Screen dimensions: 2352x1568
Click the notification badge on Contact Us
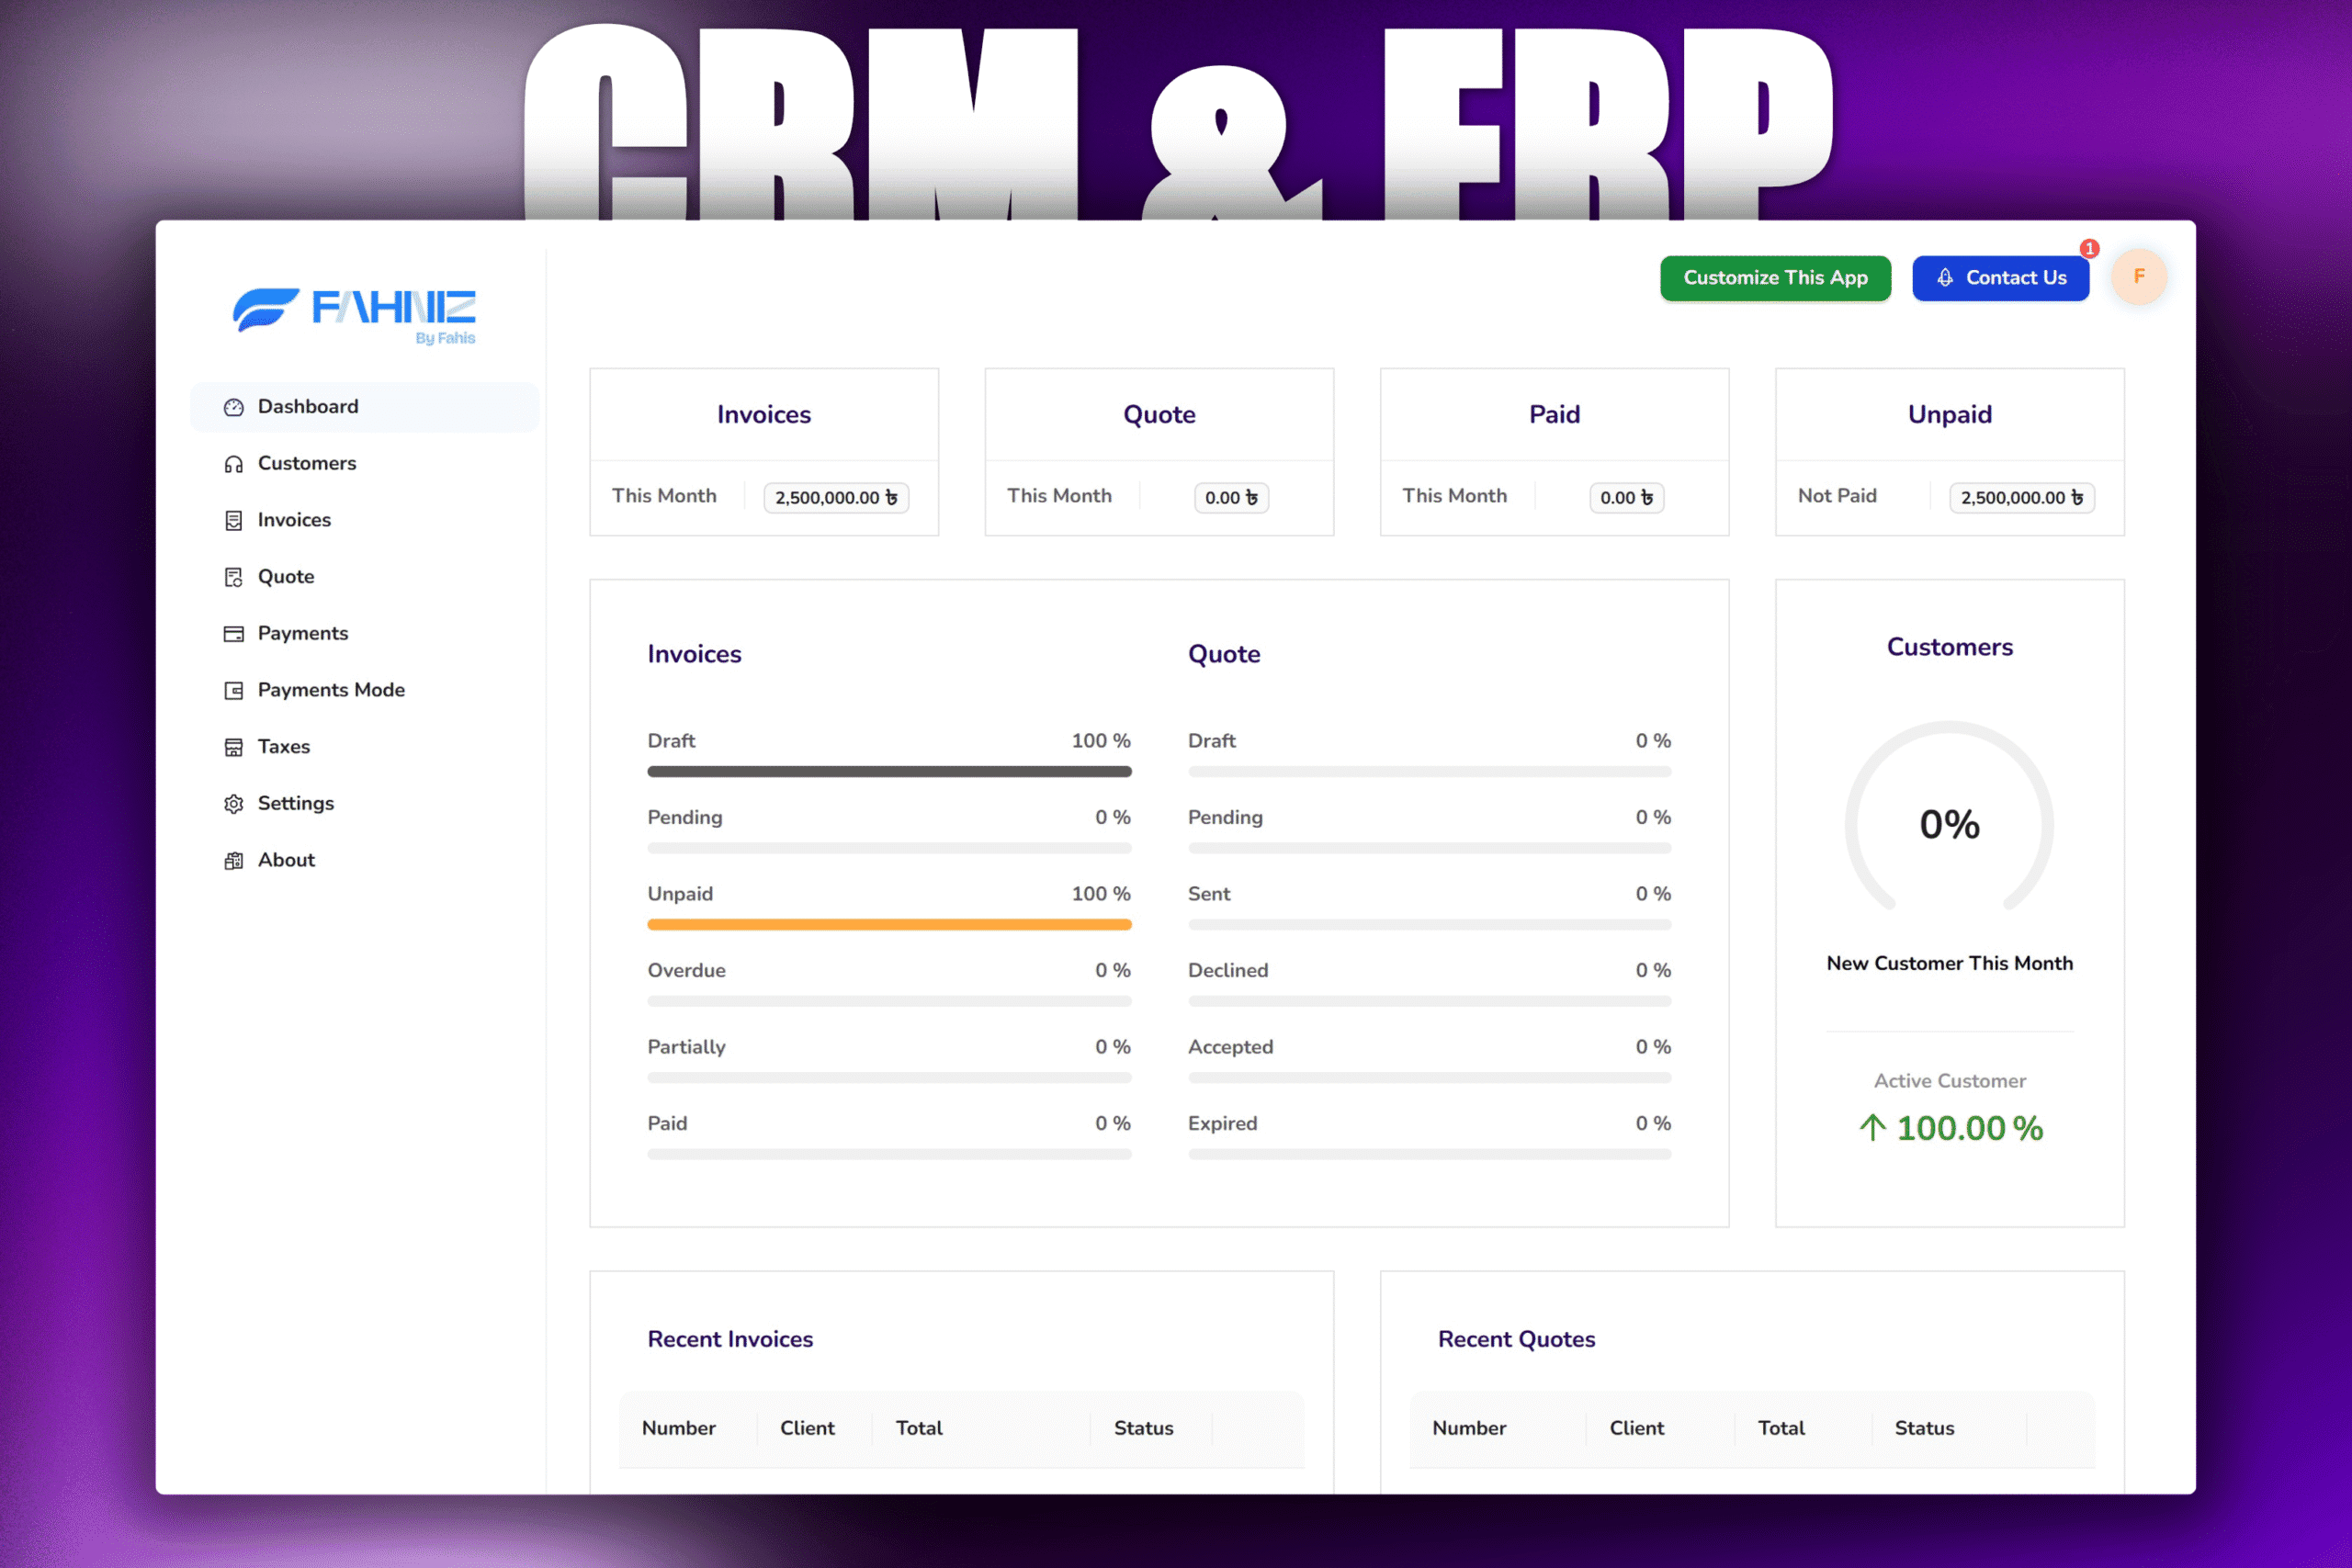click(2089, 248)
